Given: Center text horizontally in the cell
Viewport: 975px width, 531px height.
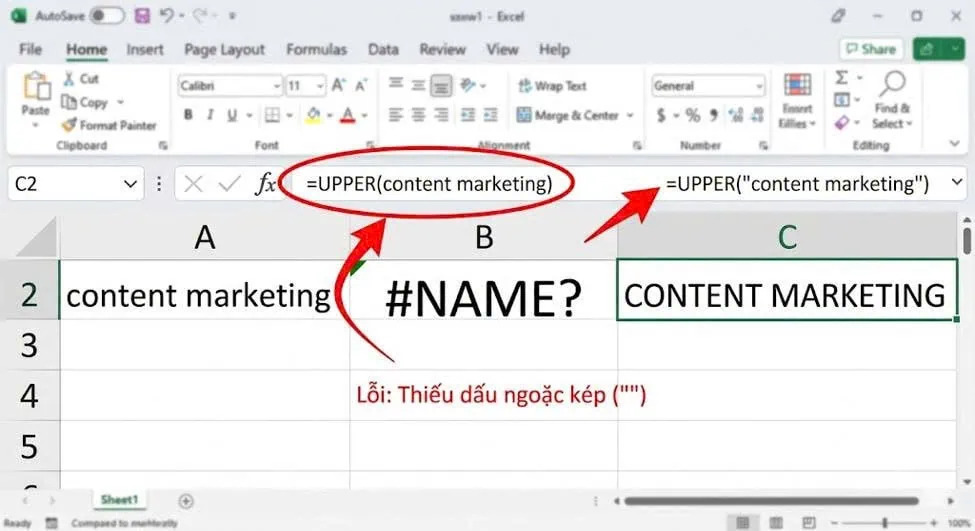Looking at the screenshot, I should [x=418, y=115].
